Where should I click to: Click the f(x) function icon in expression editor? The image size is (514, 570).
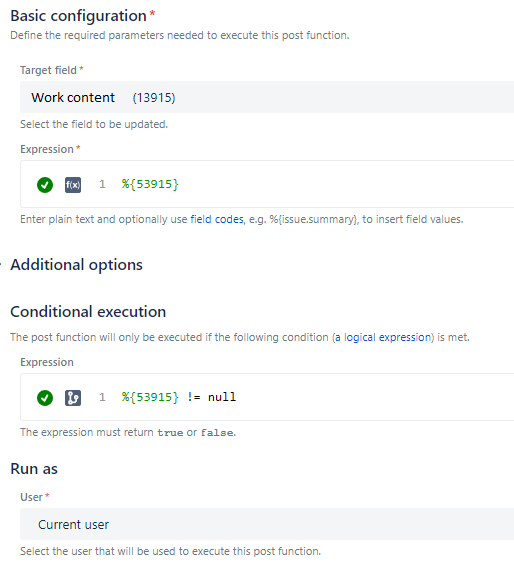(73, 185)
